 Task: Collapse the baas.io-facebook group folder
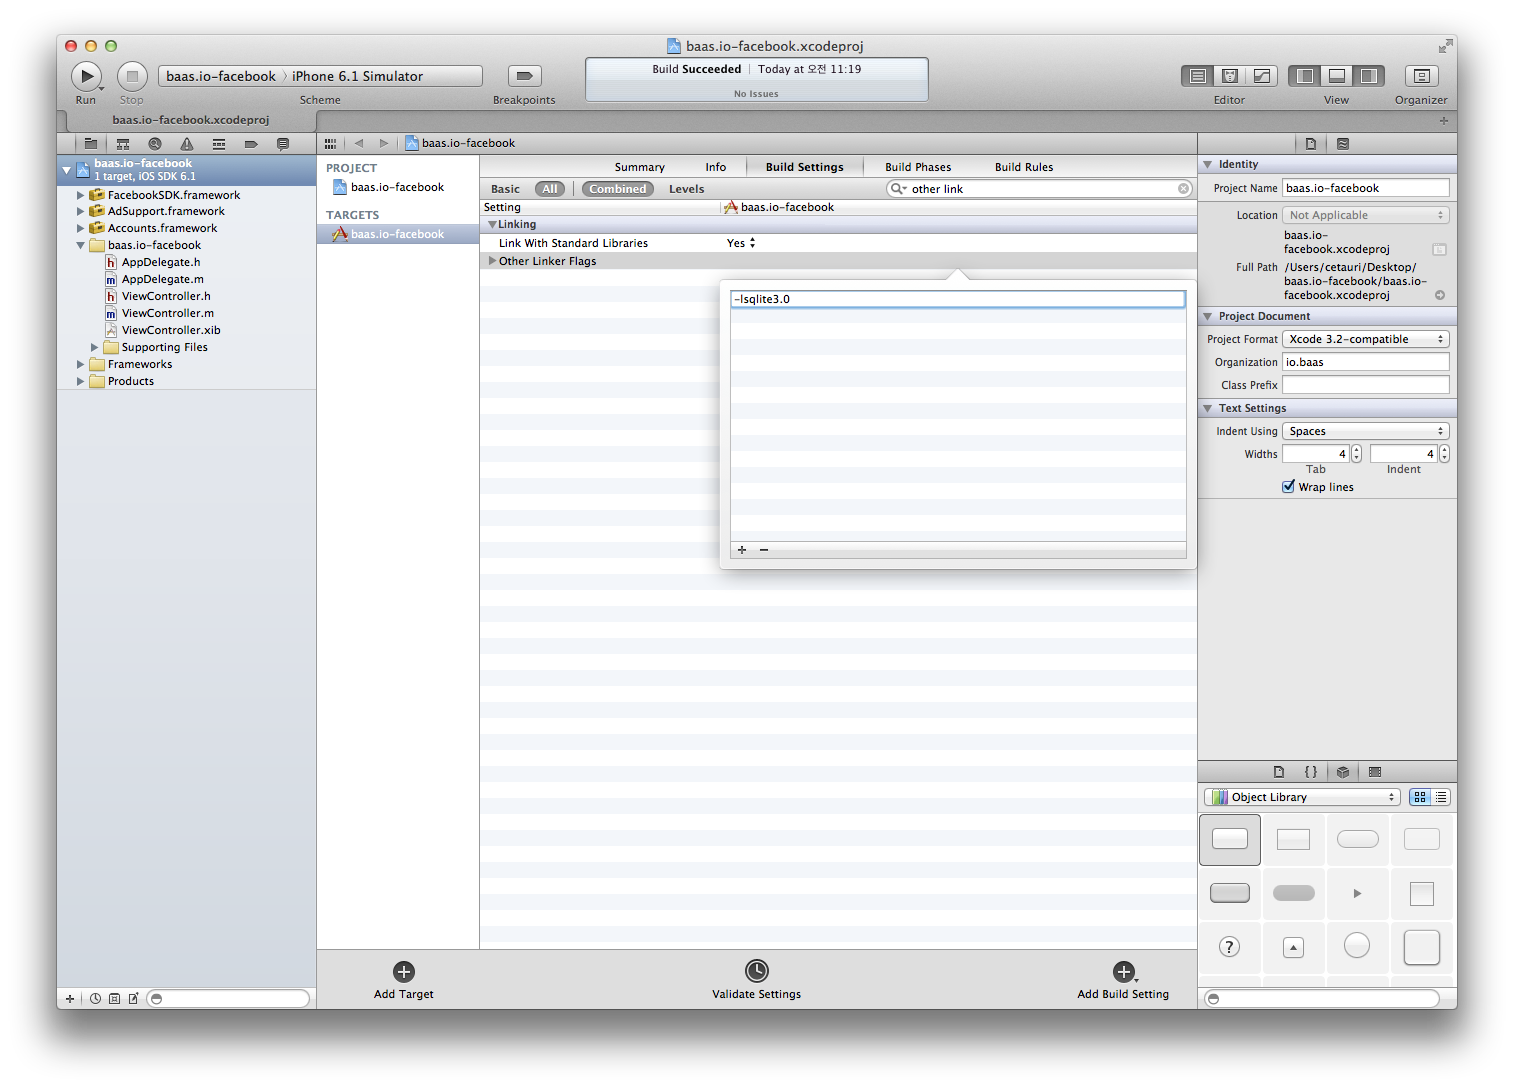click(x=81, y=245)
